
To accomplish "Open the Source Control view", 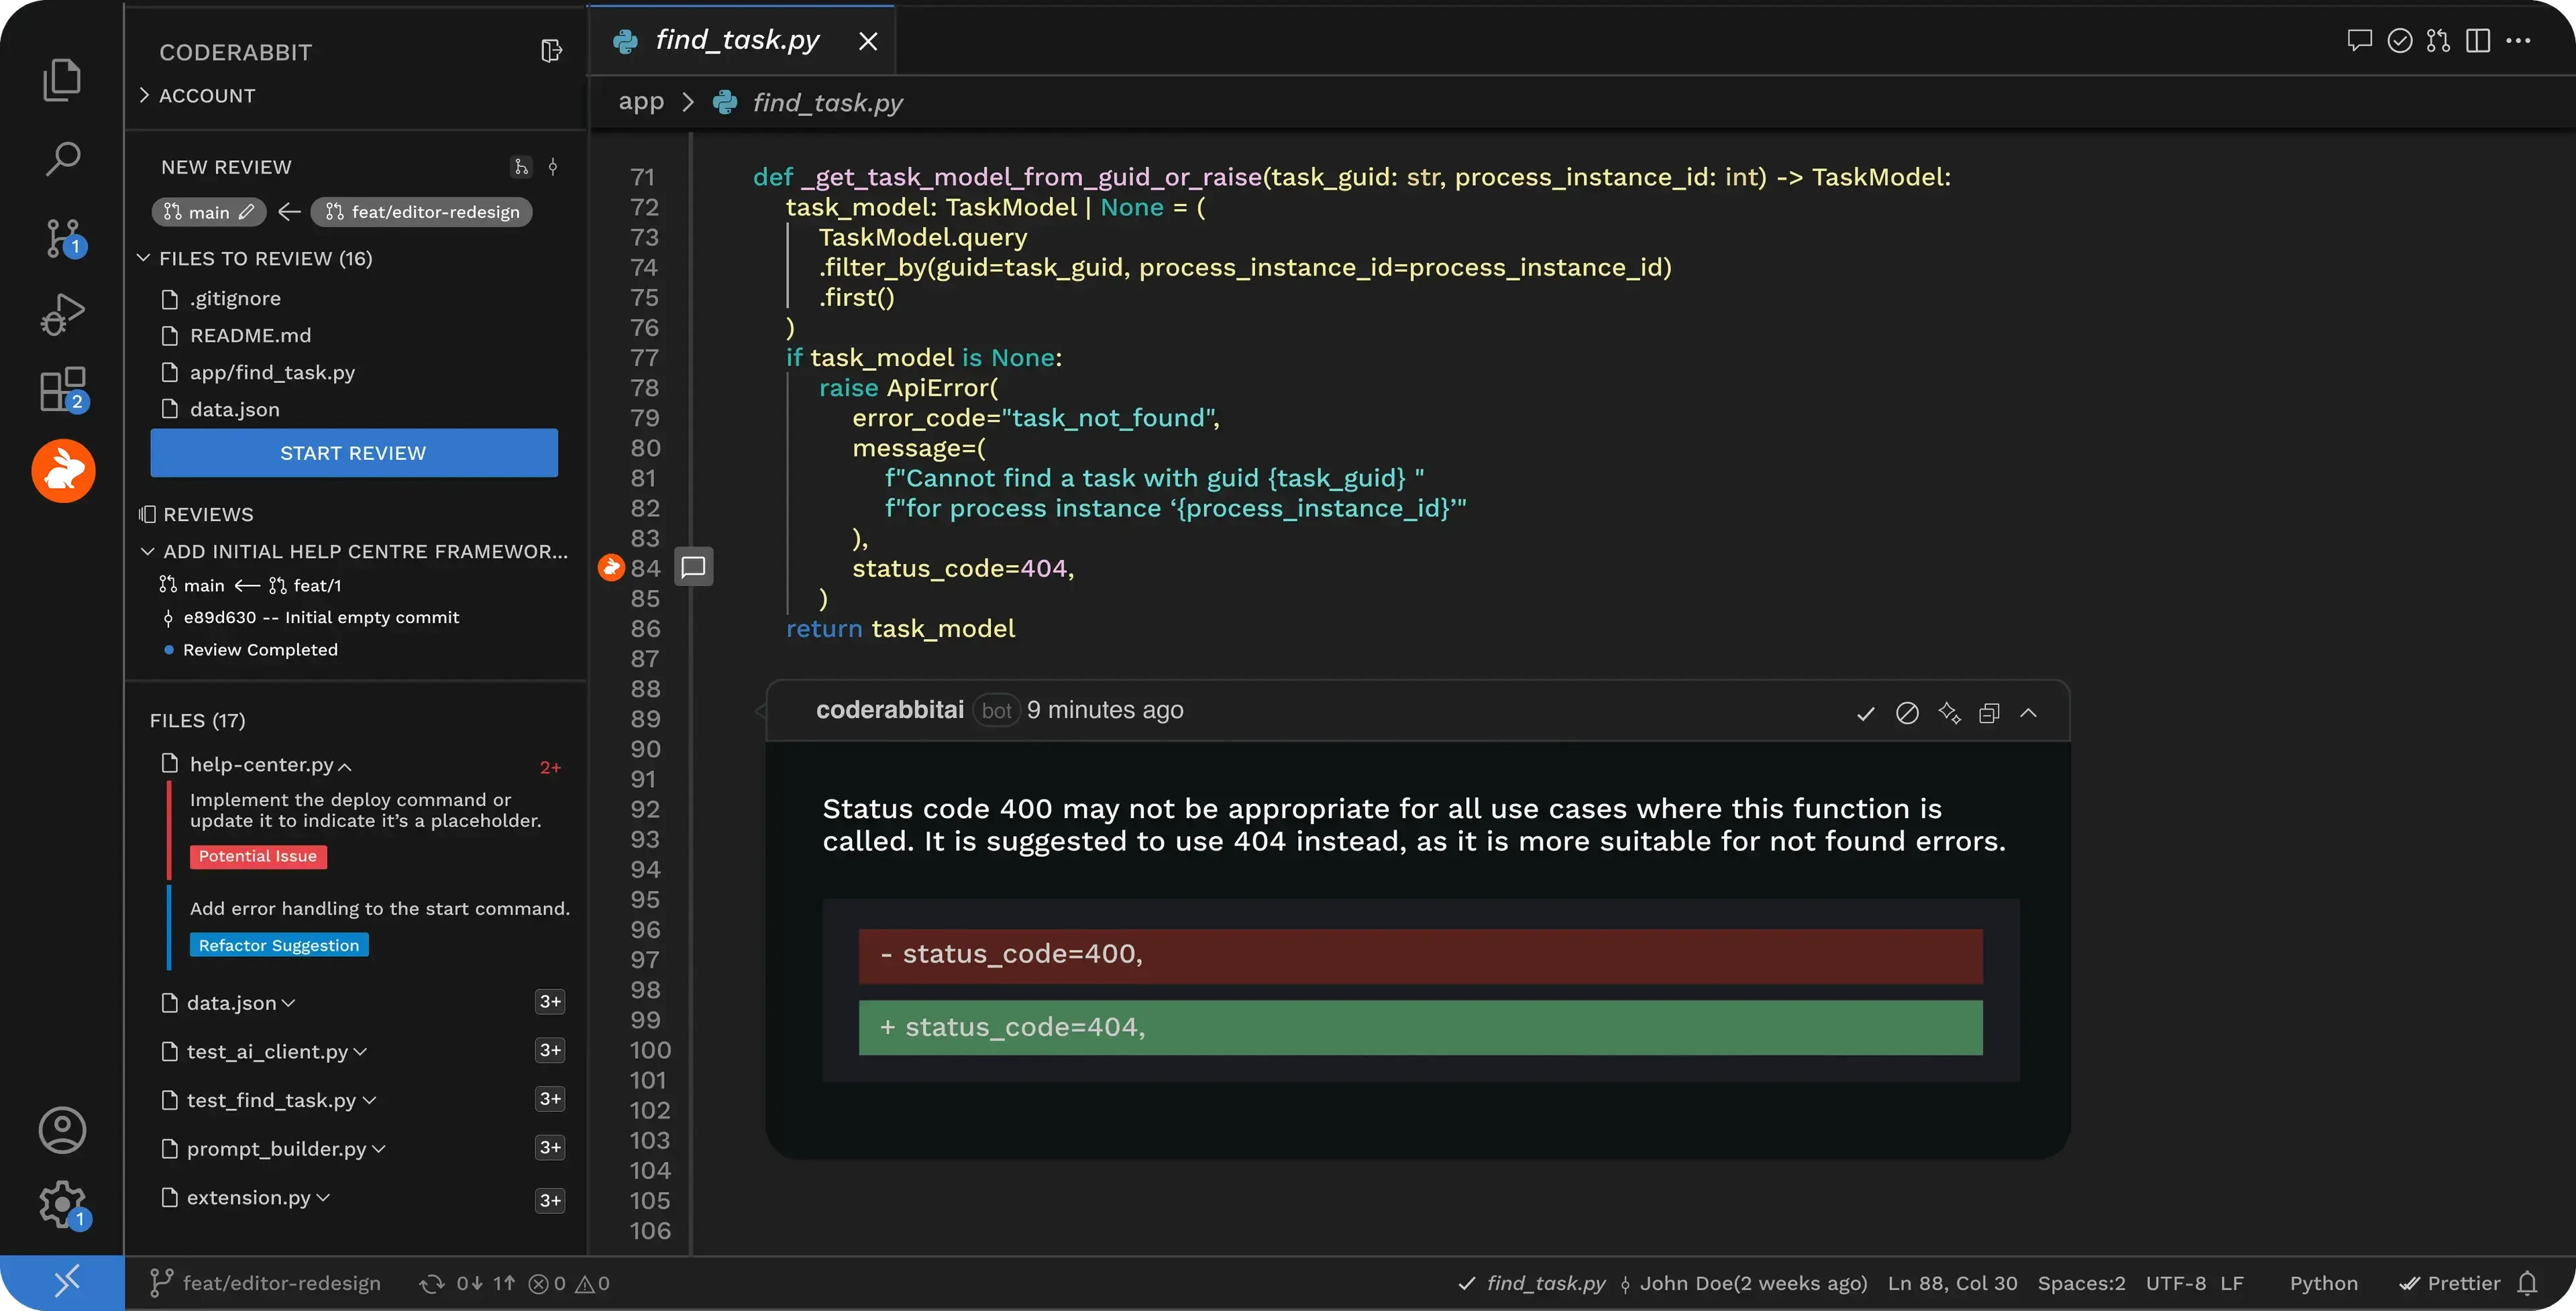I will tap(63, 238).
